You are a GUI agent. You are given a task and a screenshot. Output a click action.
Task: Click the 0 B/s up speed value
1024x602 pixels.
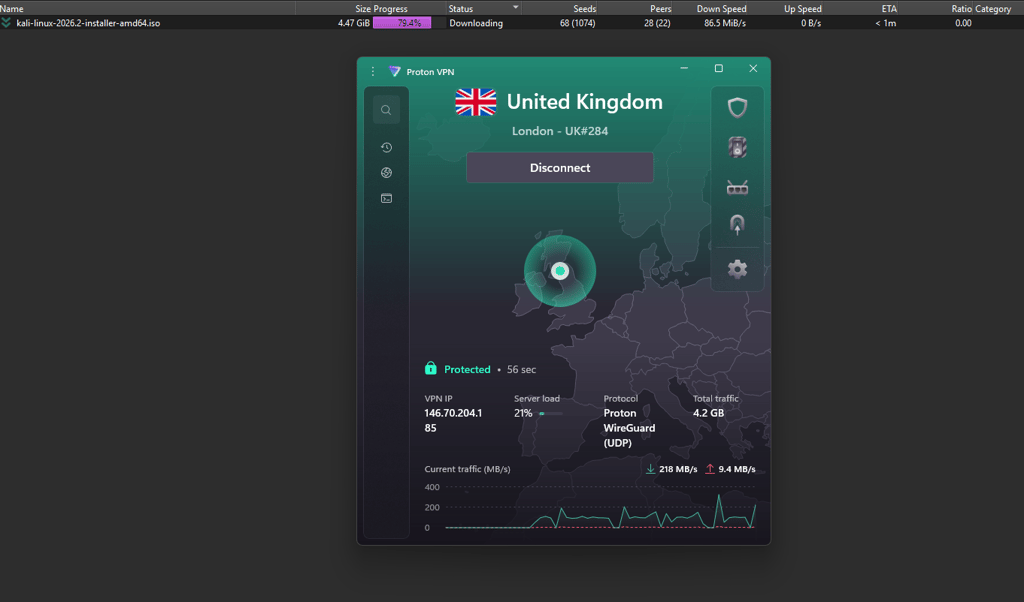click(811, 23)
